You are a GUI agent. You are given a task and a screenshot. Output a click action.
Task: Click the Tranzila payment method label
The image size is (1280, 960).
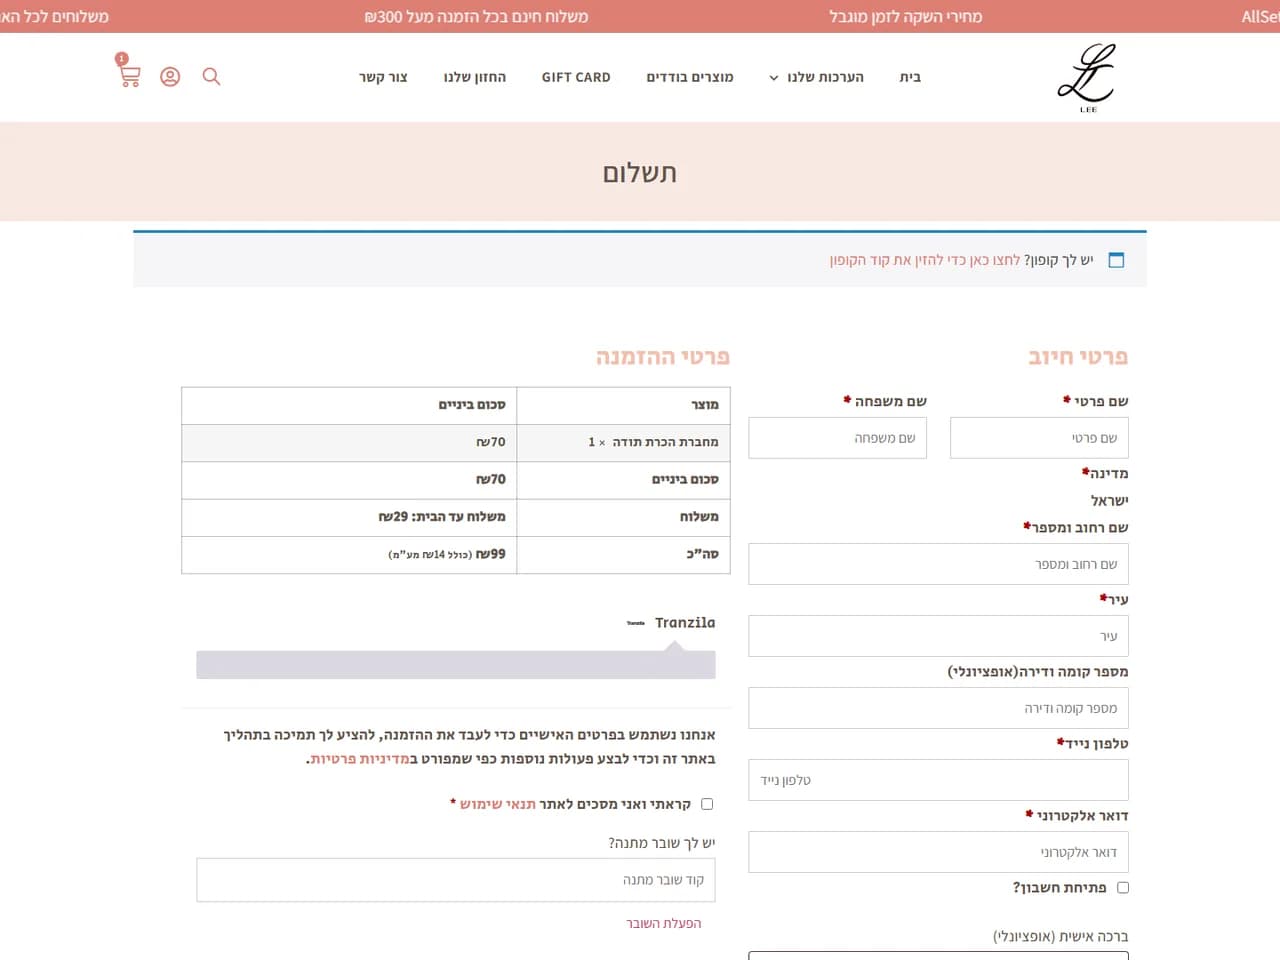point(685,623)
